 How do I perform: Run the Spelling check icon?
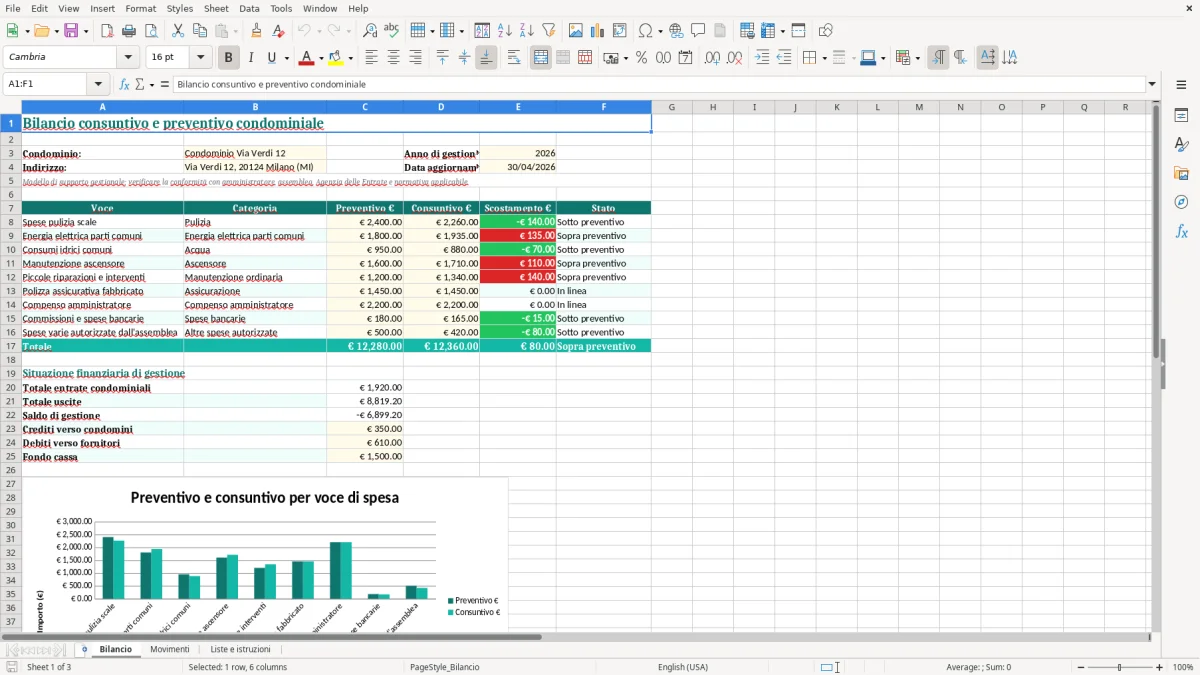pyautogui.click(x=391, y=31)
